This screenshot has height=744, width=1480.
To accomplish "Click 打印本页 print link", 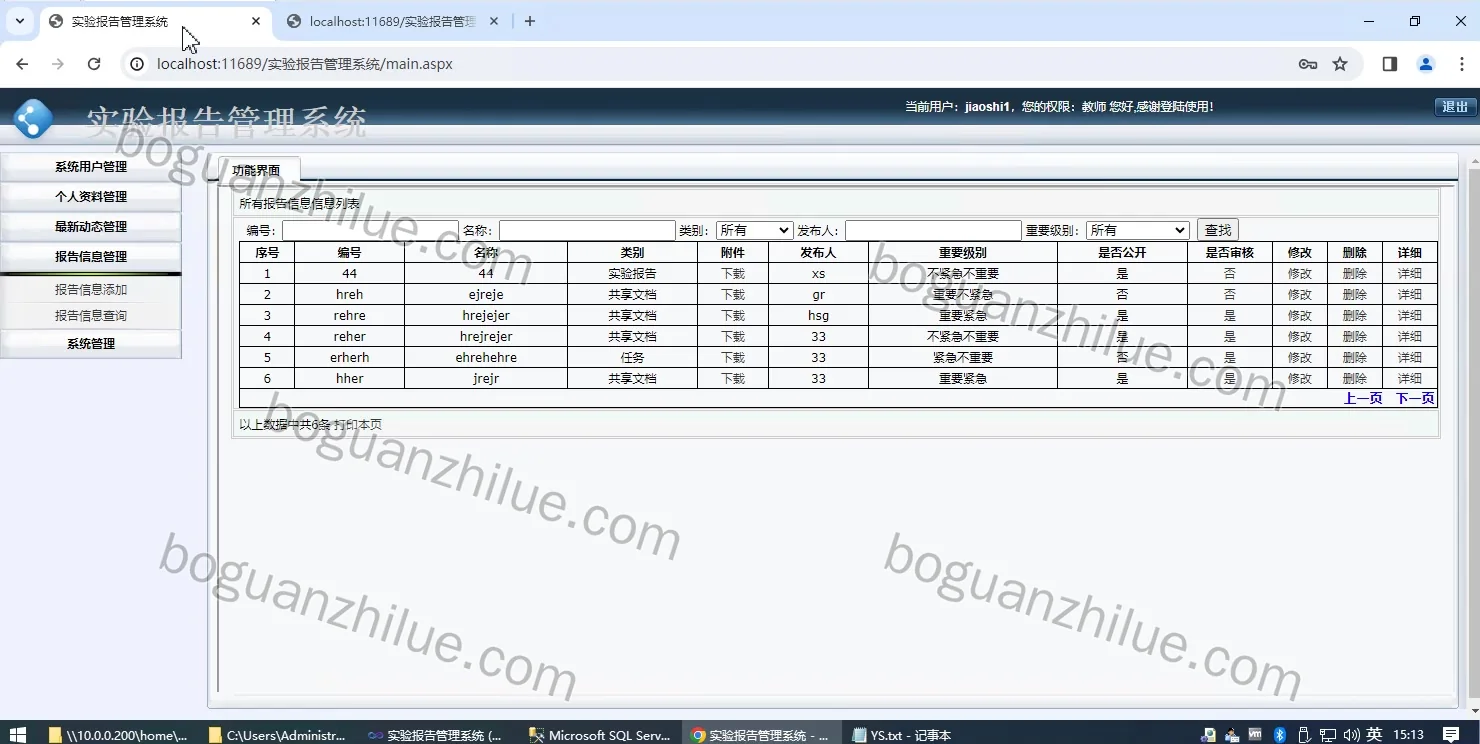I will coord(357,425).
